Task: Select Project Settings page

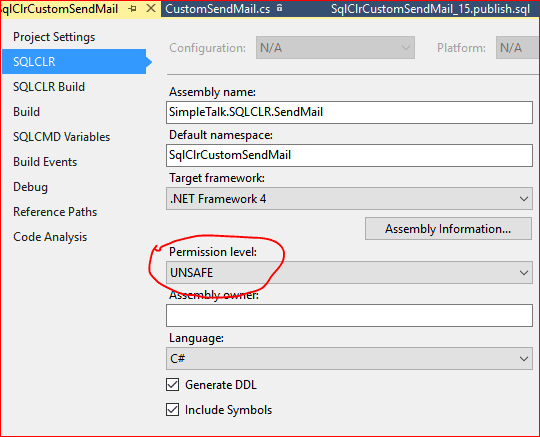Action: click(x=54, y=37)
